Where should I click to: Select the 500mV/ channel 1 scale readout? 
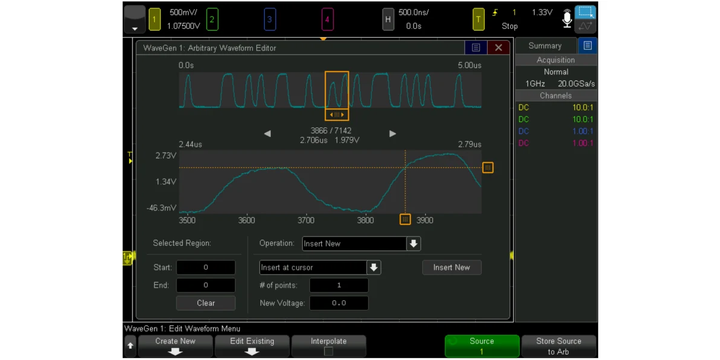click(183, 12)
